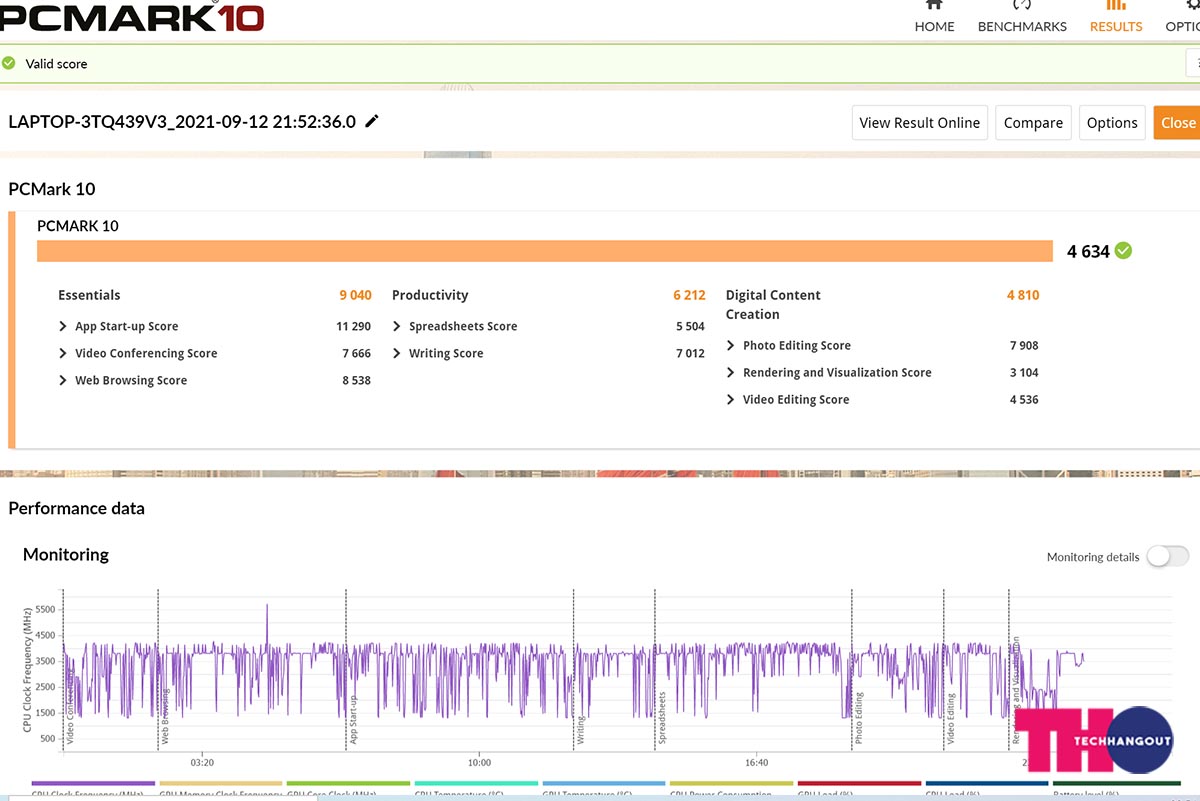Viewport: 1200px width, 801px height.
Task: Switch to the RESULTS tab
Action: [x=1116, y=17]
